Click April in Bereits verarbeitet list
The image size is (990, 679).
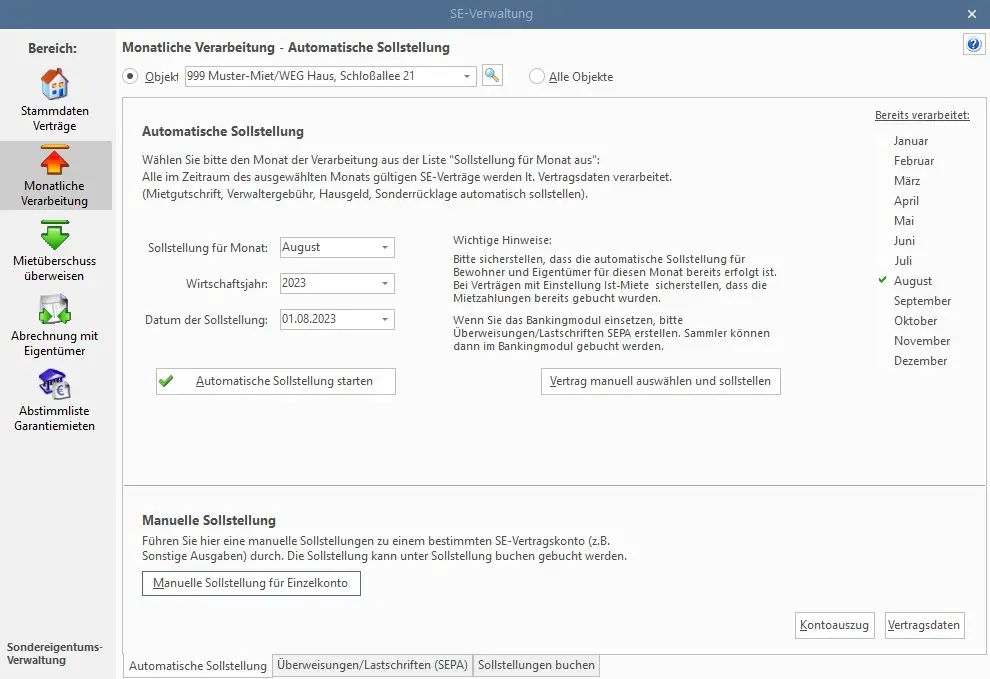tap(906, 201)
